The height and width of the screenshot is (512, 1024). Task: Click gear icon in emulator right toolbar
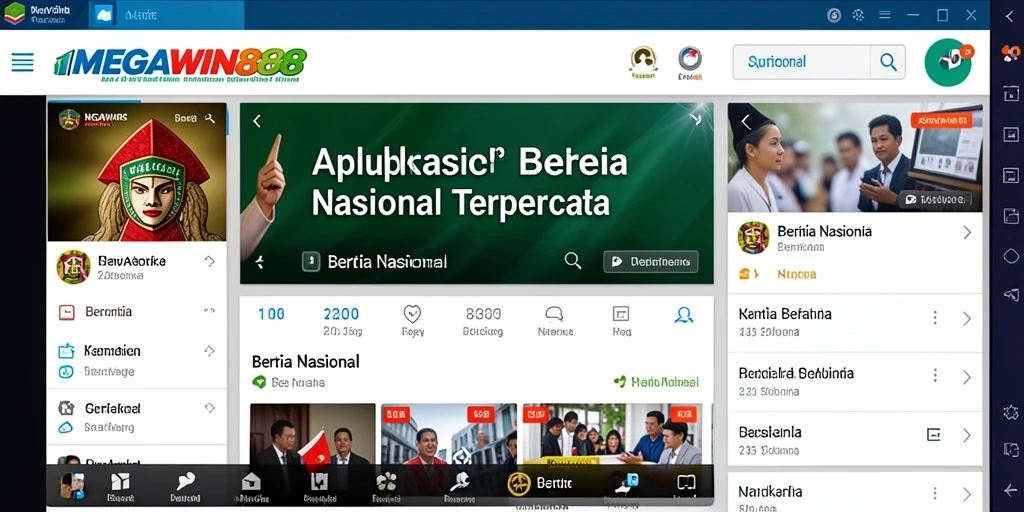[x=1011, y=412]
